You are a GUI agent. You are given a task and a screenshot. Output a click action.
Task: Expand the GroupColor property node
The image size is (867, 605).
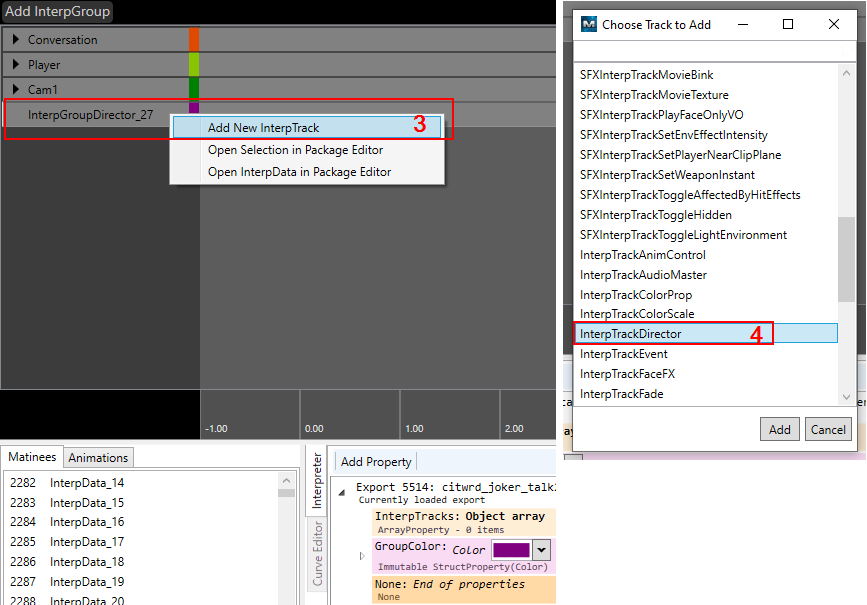pyautogui.click(x=362, y=556)
